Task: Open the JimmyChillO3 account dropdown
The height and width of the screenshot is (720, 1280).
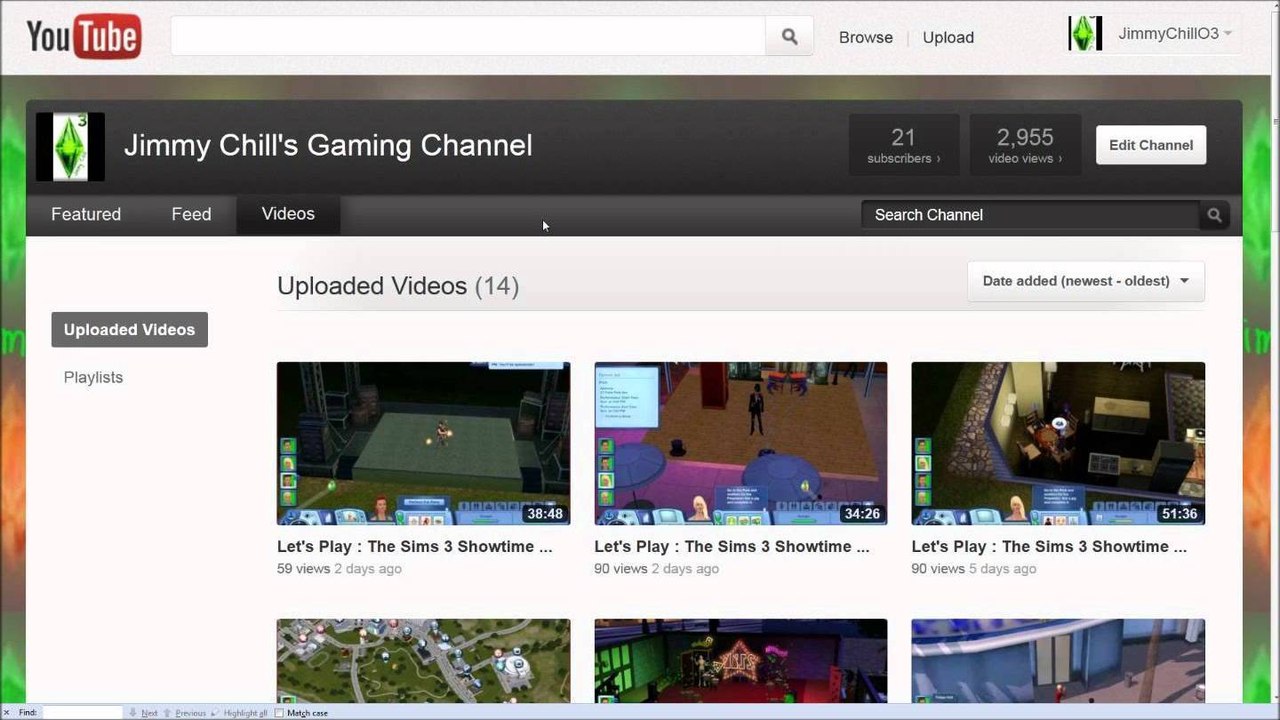Action: point(1175,34)
